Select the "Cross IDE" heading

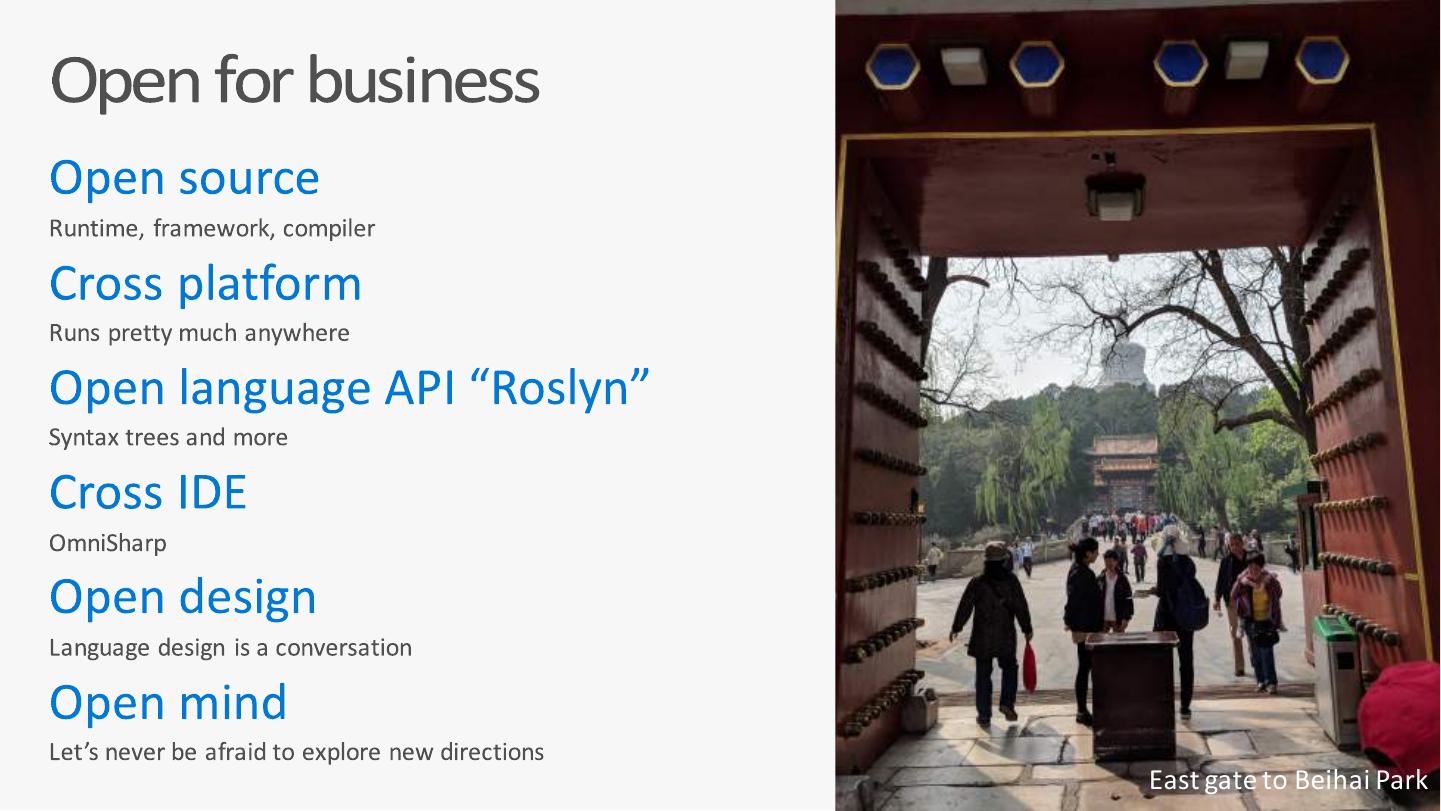point(148,493)
